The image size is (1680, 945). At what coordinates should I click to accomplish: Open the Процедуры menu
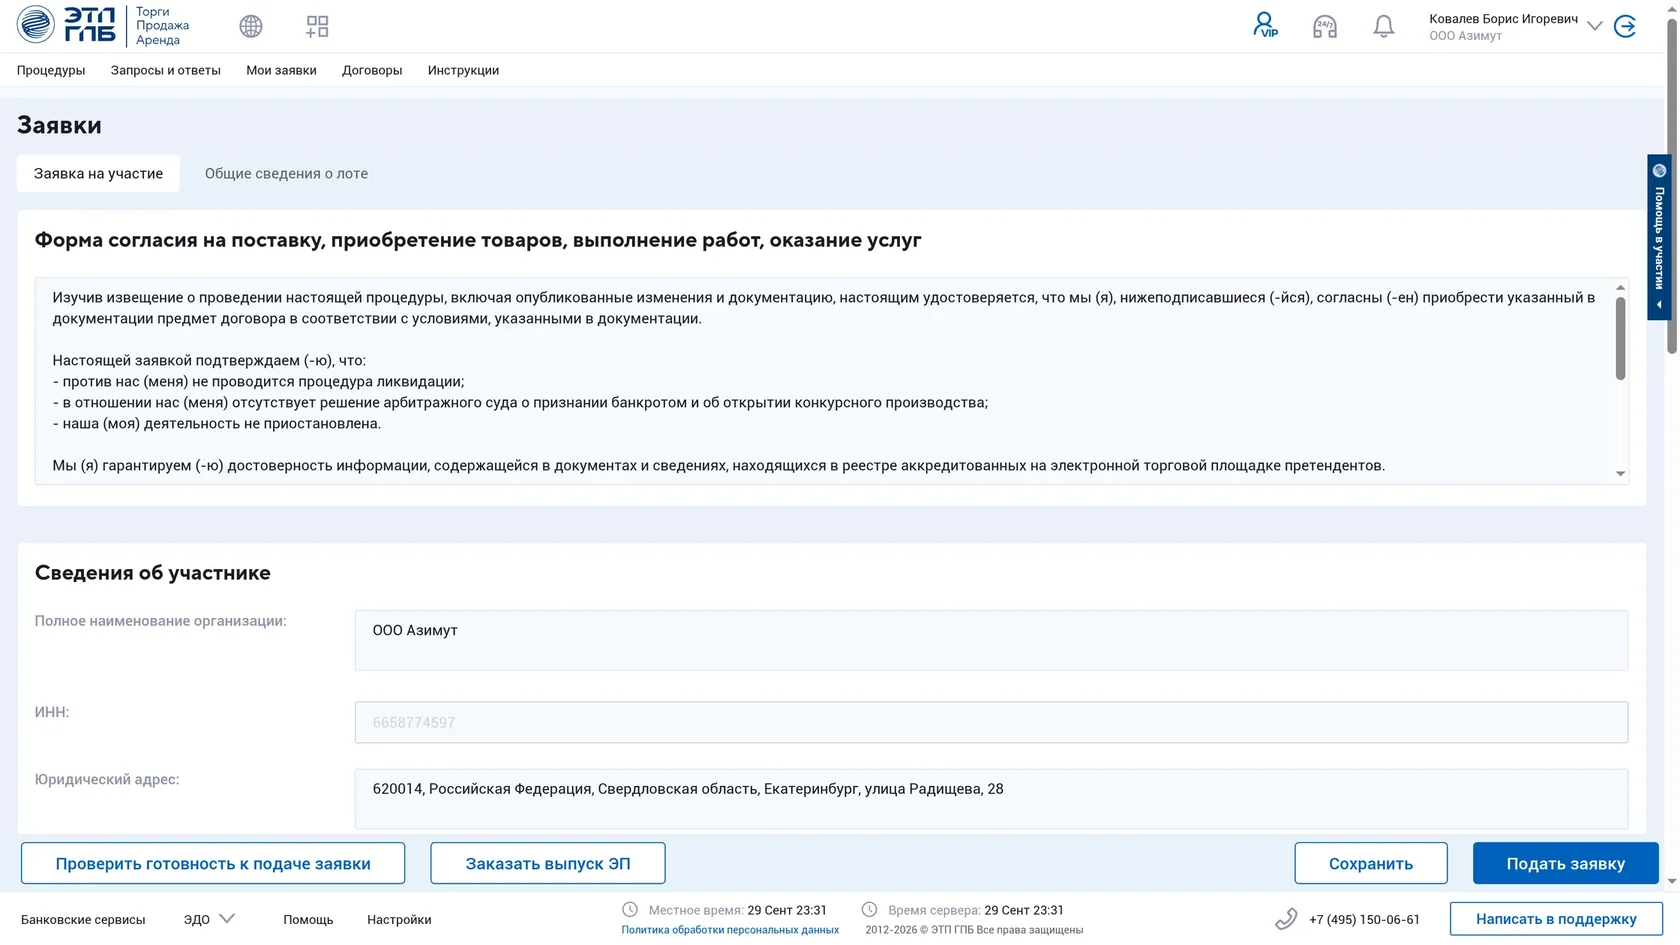tap(51, 70)
